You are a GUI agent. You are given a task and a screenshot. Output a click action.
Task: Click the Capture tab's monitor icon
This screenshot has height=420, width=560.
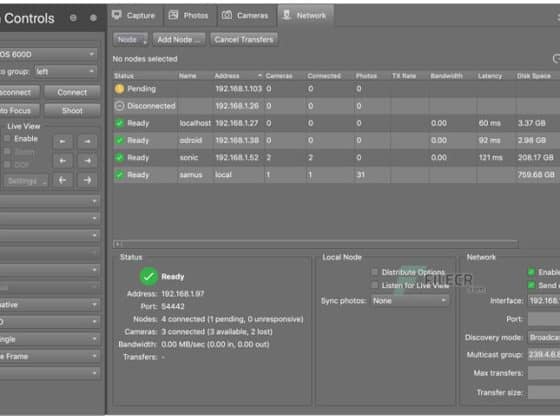117,15
